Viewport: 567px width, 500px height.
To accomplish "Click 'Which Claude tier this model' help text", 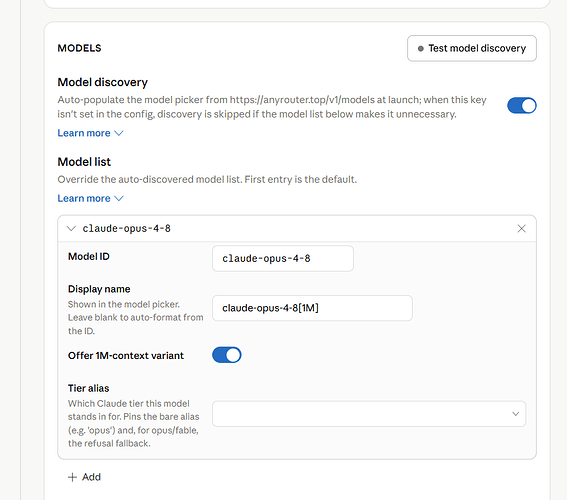I will pos(133,423).
